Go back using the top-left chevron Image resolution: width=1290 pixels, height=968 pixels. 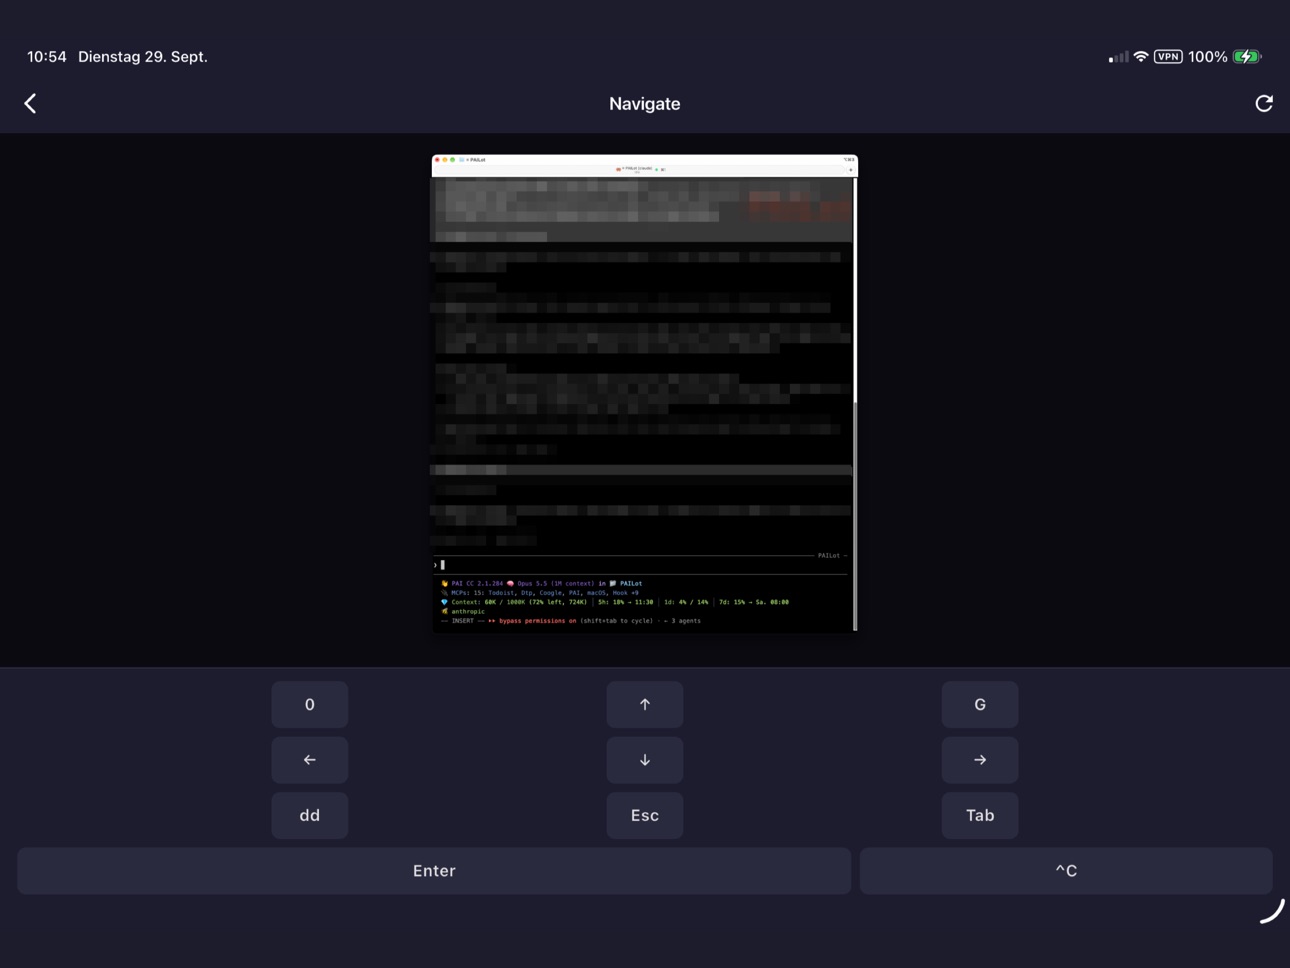pos(30,103)
